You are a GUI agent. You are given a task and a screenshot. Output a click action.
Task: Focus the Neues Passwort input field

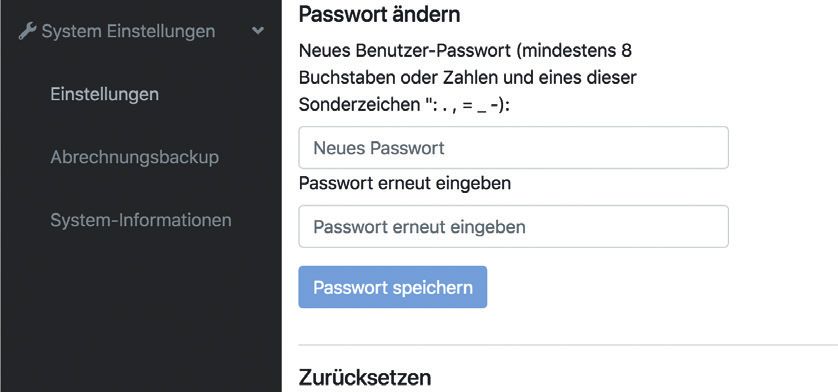pyautogui.click(x=514, y=148)
